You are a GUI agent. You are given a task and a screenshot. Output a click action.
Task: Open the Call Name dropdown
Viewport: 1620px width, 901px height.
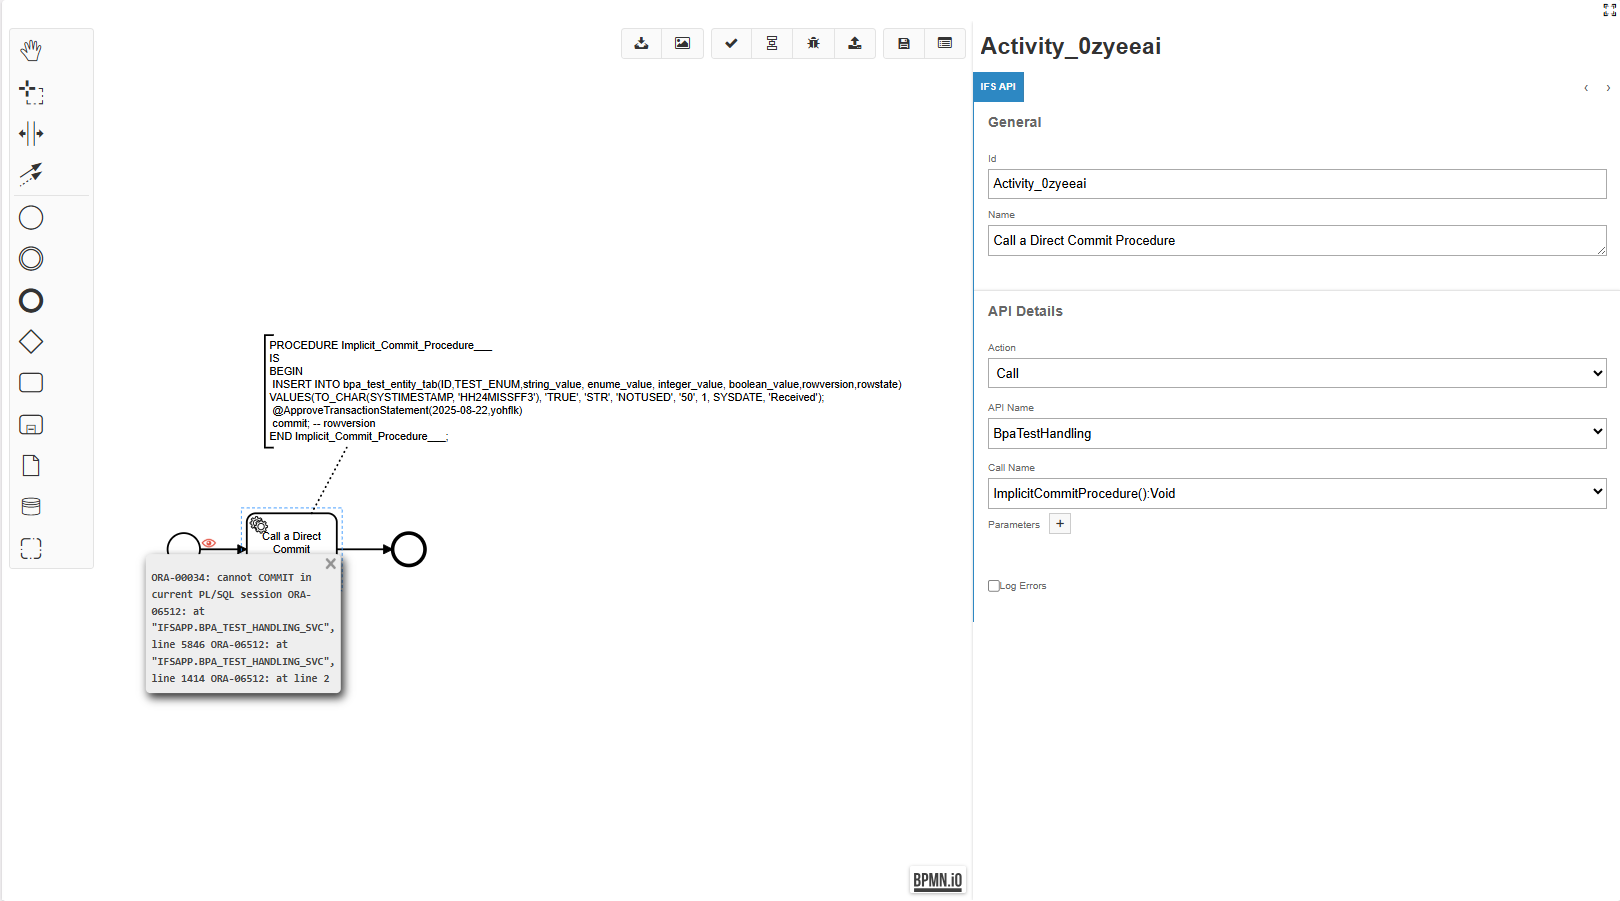point(1297,493)
